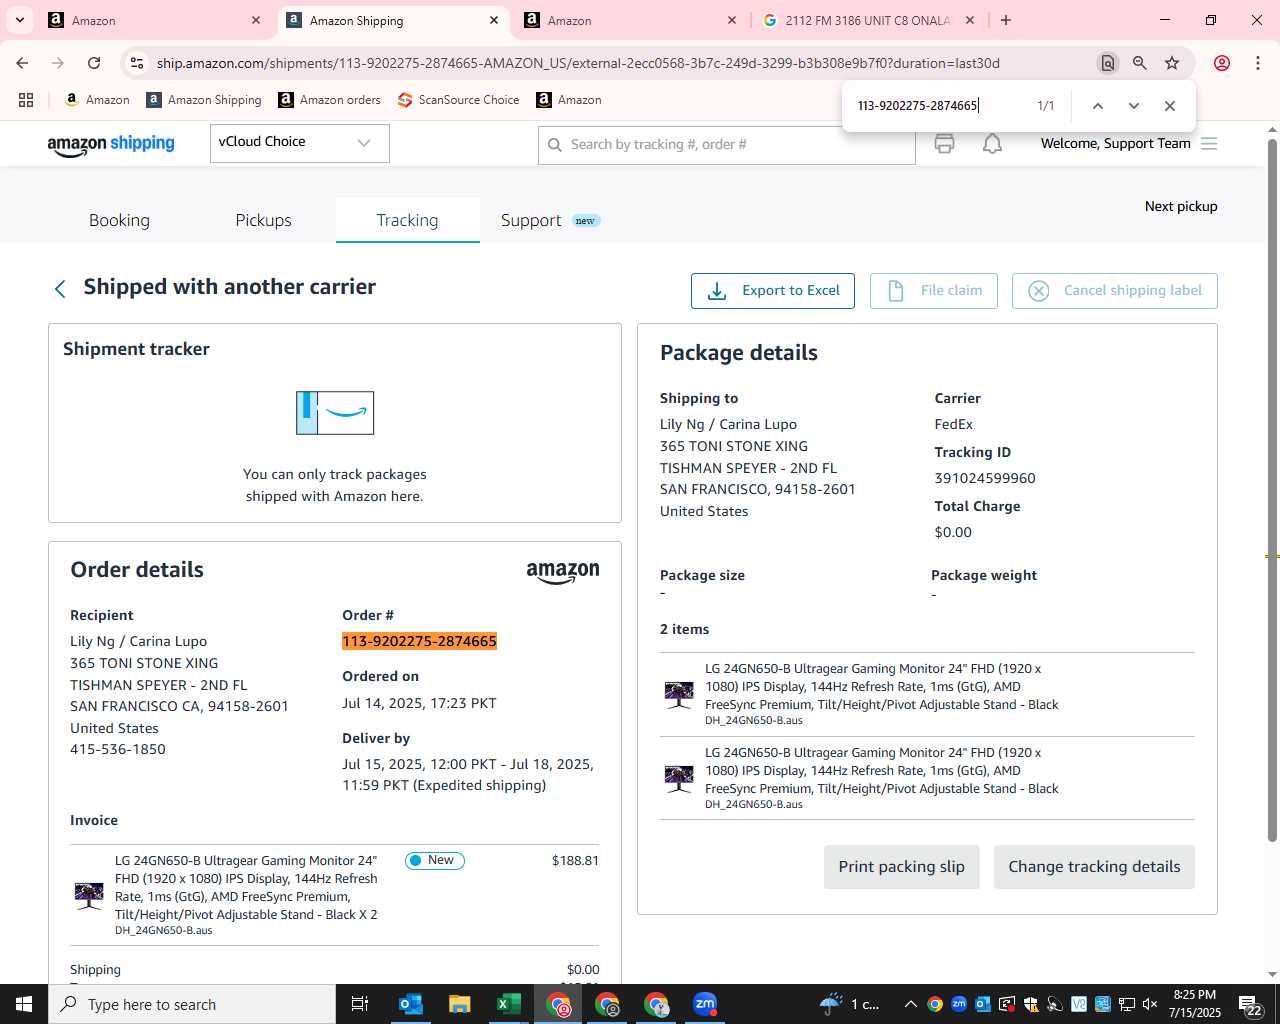Click the File claim button

tap(934, 291)
